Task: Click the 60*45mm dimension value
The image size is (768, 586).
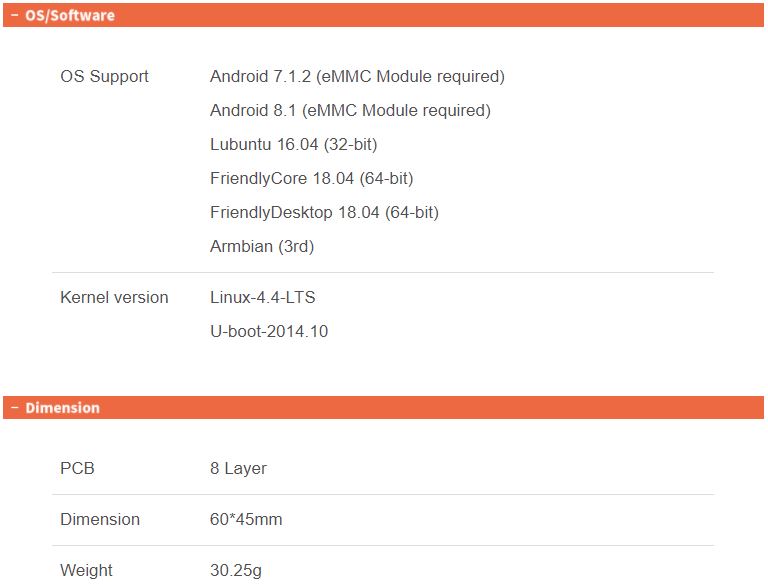Action: point(246,519)
